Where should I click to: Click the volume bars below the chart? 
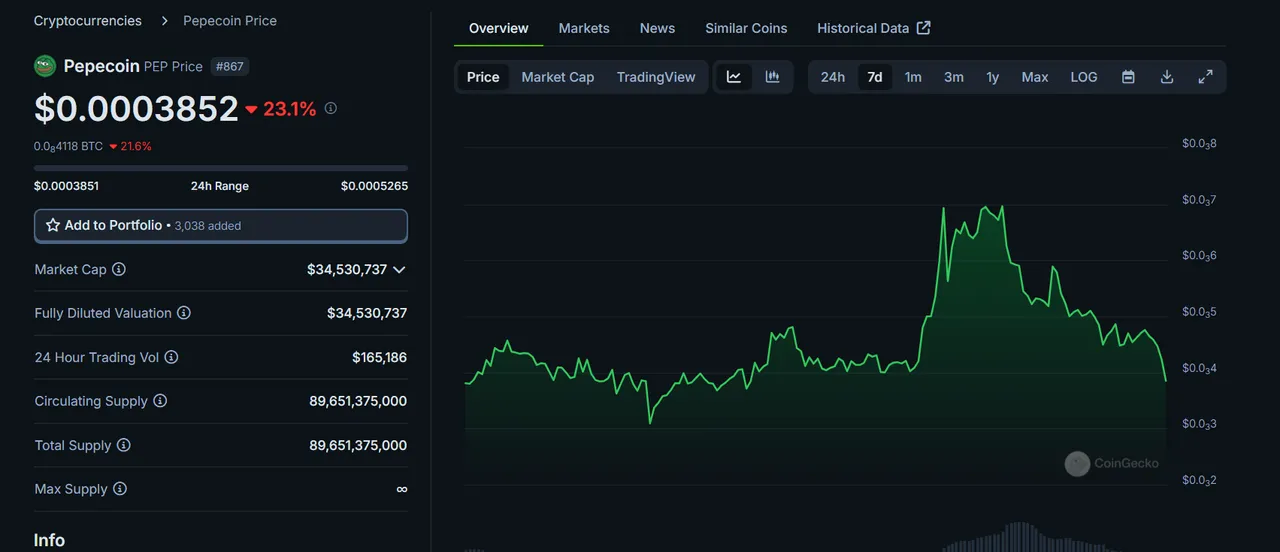(x=1020, y=537)
